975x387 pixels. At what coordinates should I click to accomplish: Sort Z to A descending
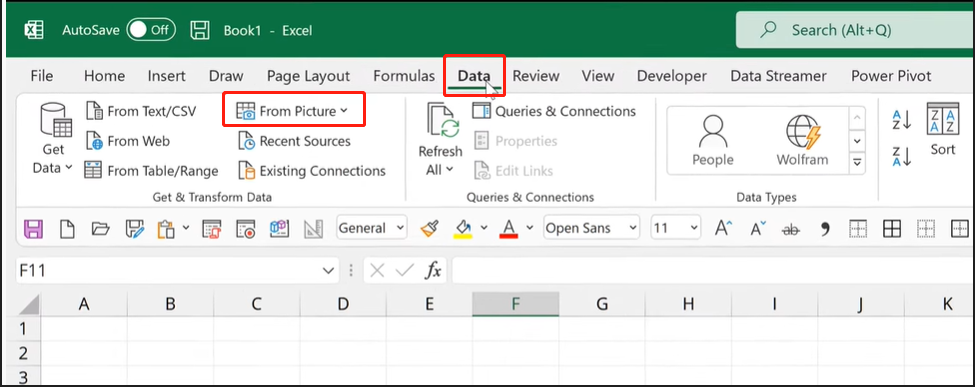click(901, 156)
